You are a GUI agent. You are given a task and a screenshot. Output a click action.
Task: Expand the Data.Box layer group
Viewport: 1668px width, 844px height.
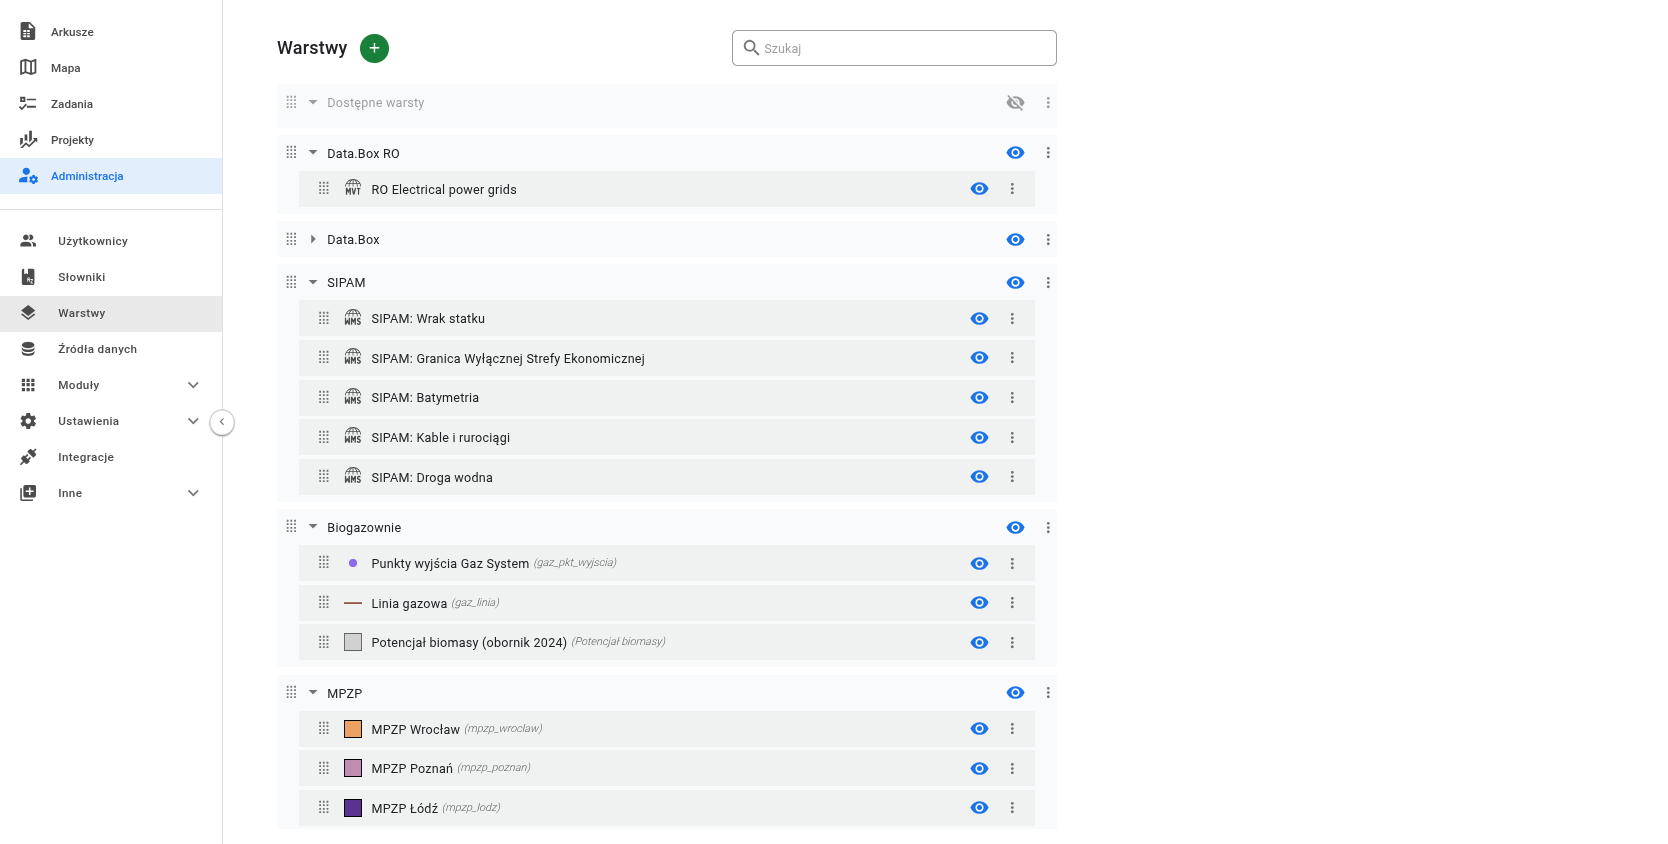coord(313,240)
